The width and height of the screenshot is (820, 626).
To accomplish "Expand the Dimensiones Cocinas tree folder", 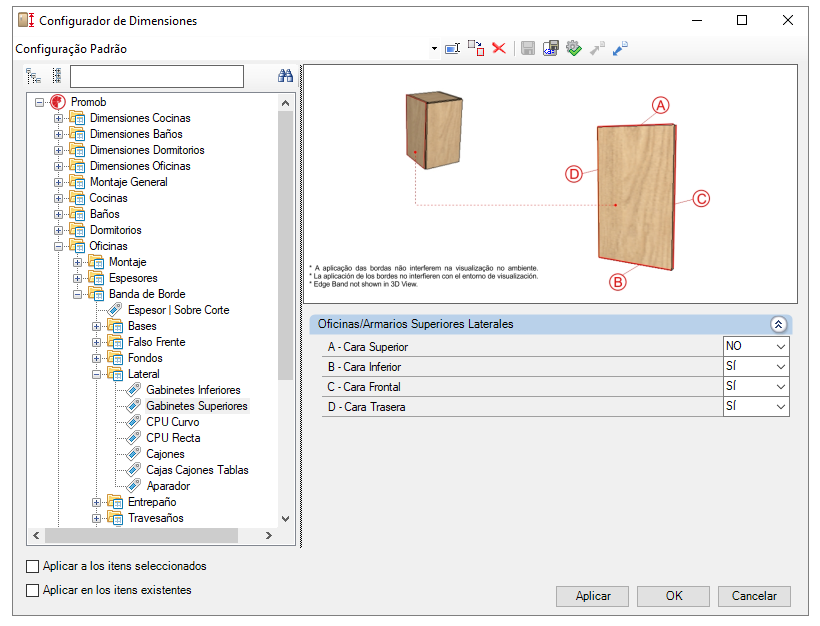I will coord(59,118).
